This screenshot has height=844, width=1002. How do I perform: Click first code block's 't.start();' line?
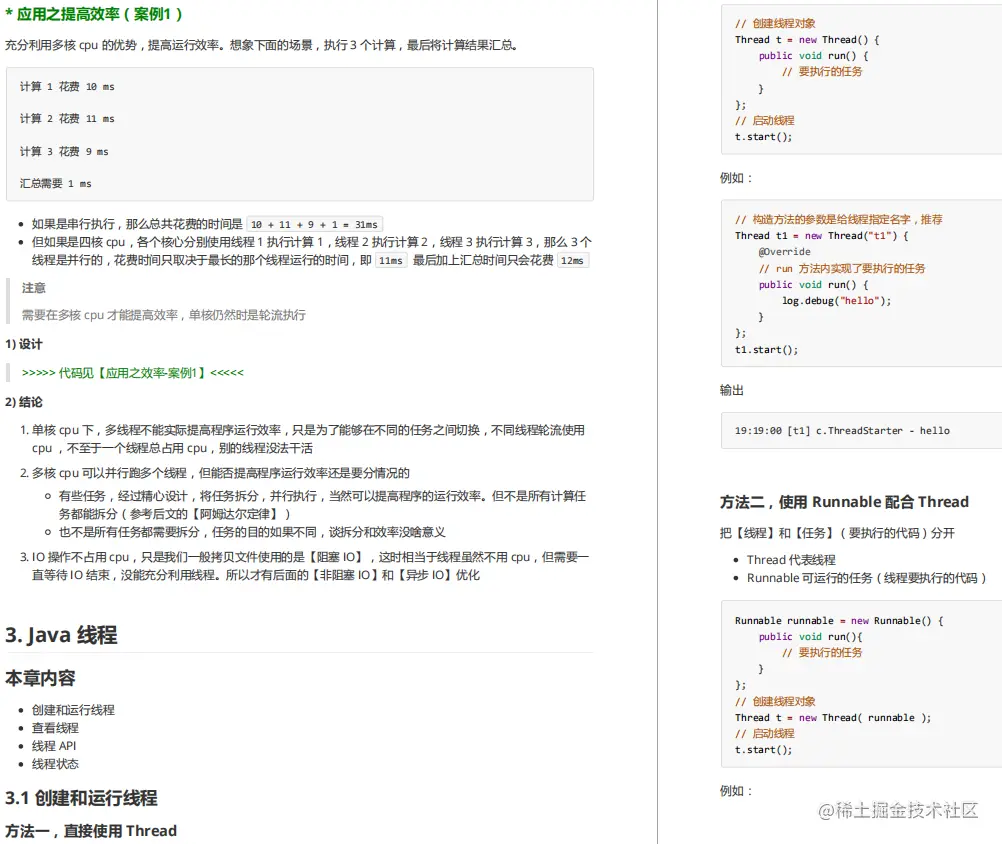pos(763,137)
